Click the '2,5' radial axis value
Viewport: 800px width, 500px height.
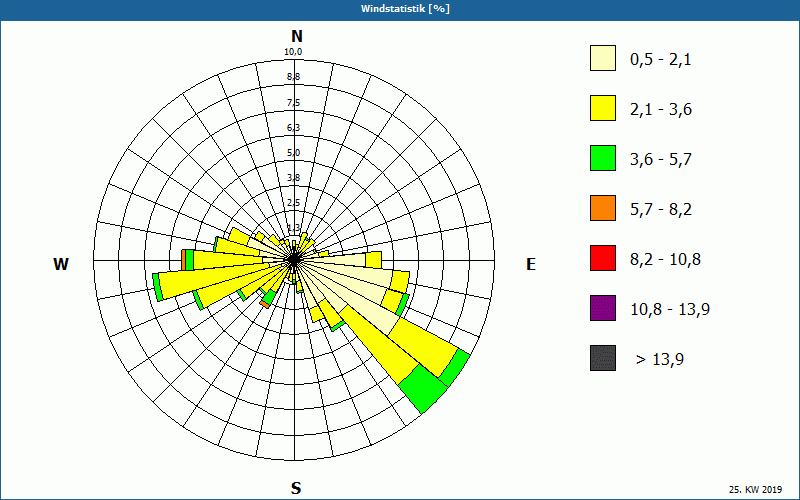293,203
